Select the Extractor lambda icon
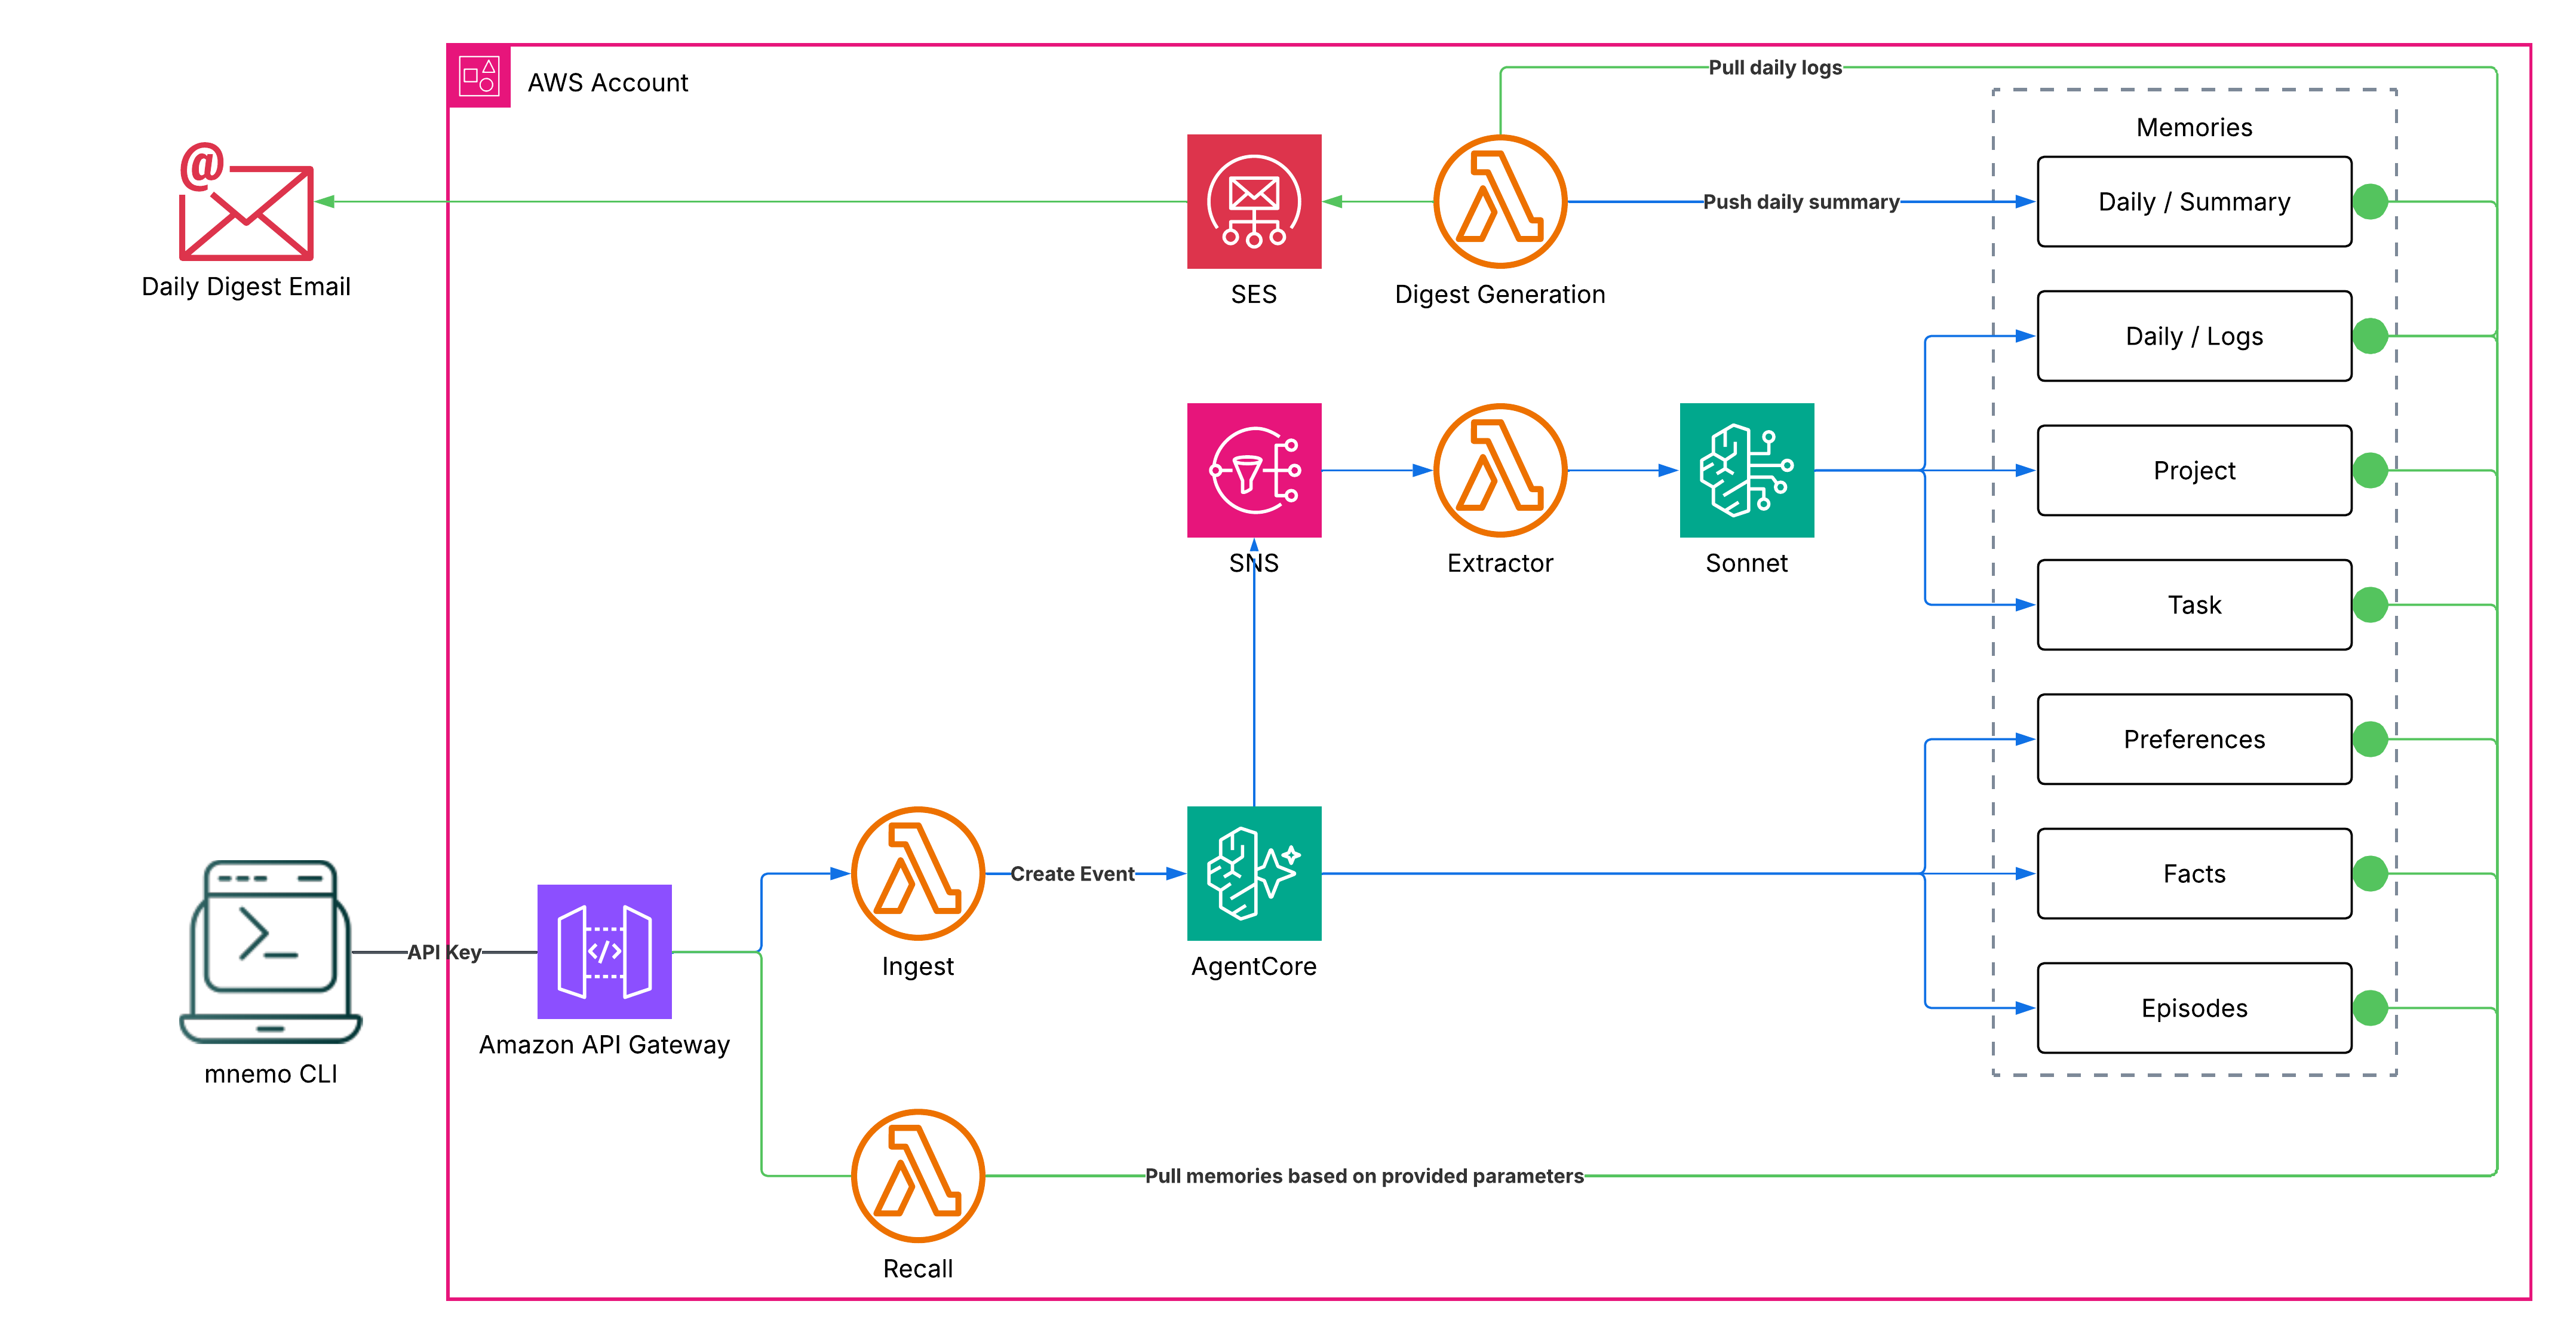The image size is (2576, 1344). pos(1499,470)
